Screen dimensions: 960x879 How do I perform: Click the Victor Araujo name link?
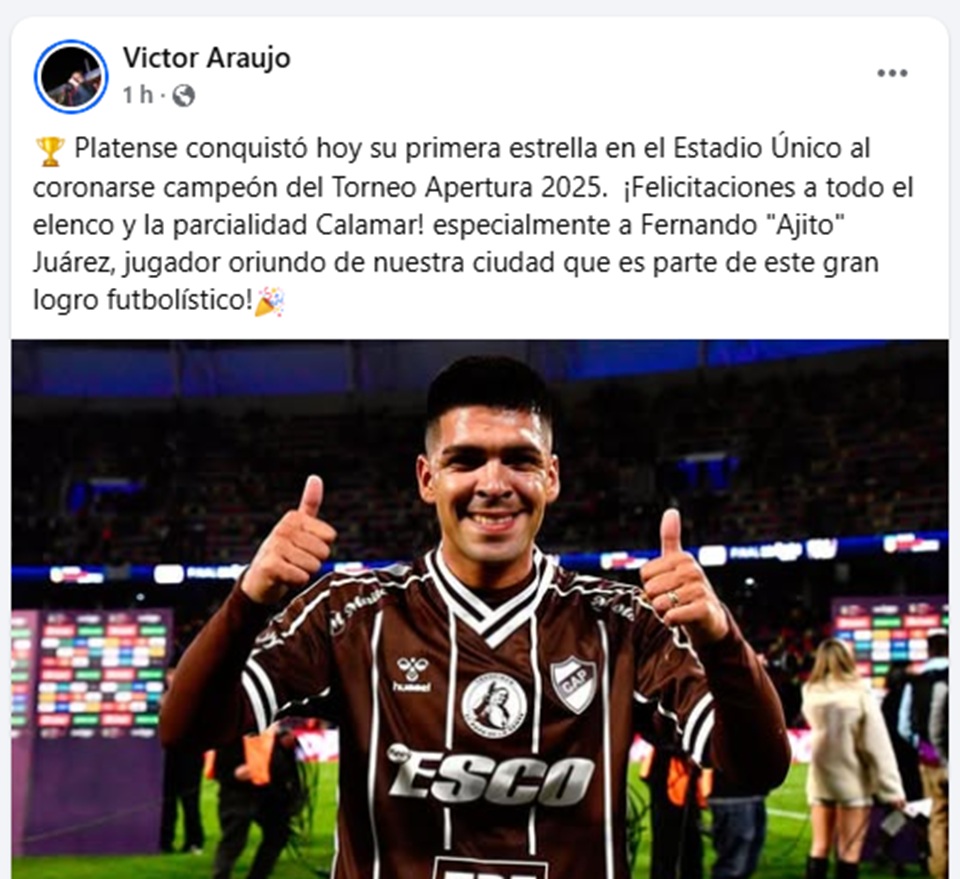[206, 58]
